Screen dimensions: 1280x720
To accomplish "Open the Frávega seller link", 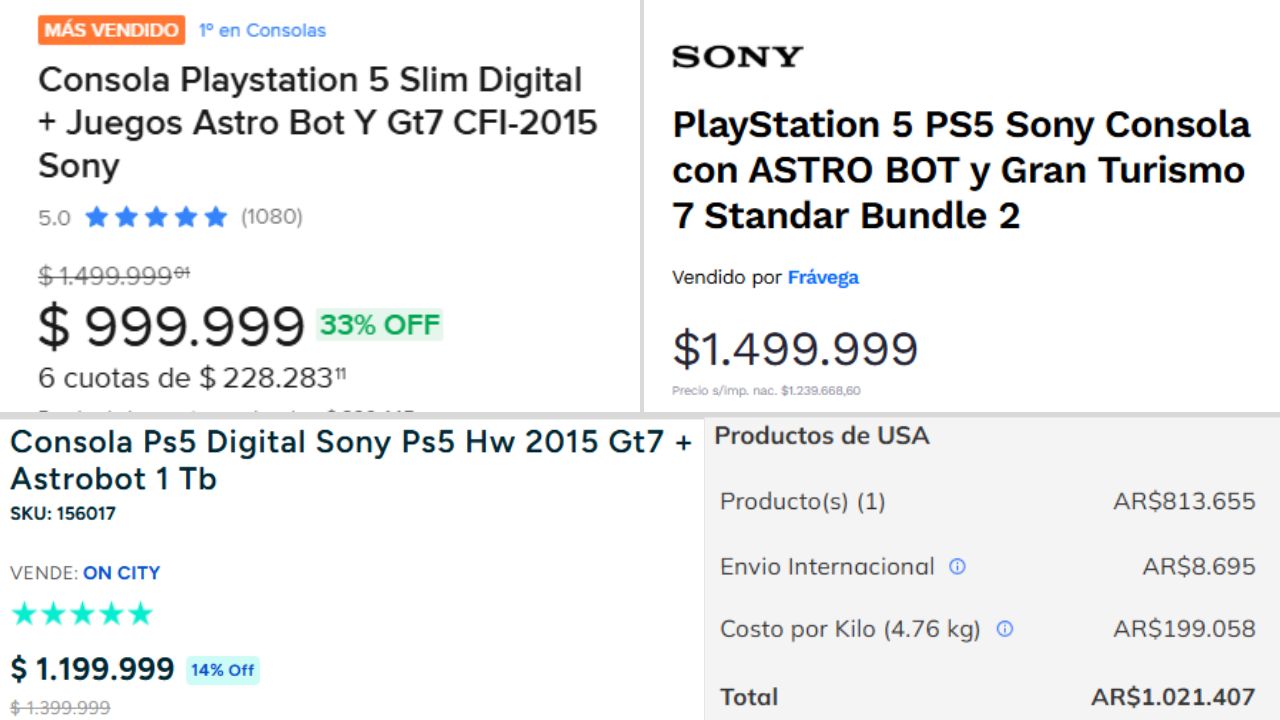I will tap(823, 277).
